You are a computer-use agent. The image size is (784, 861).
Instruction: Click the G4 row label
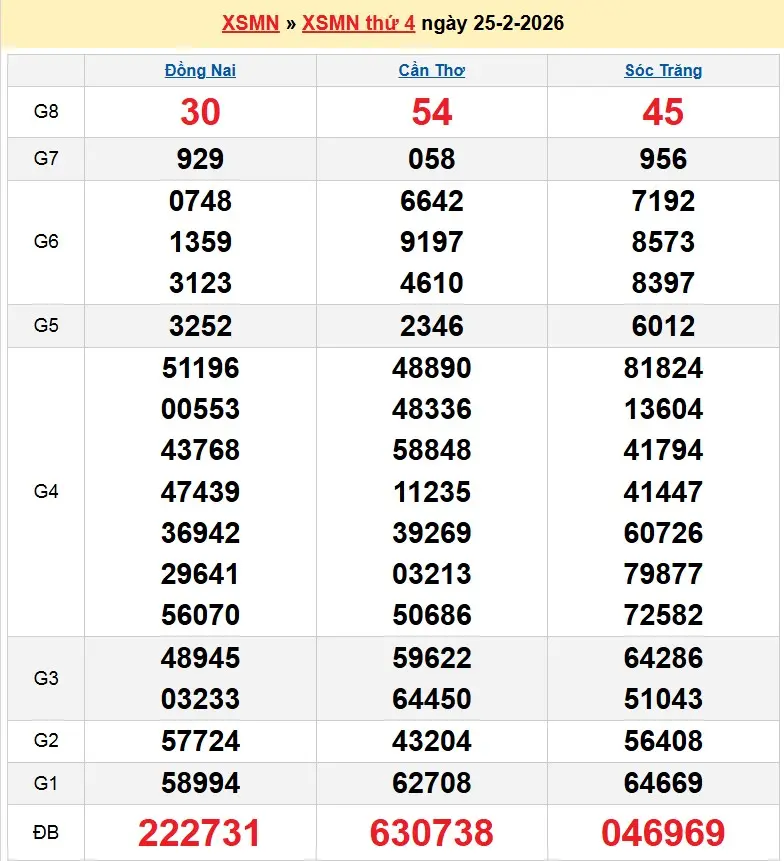click(46, 491)
